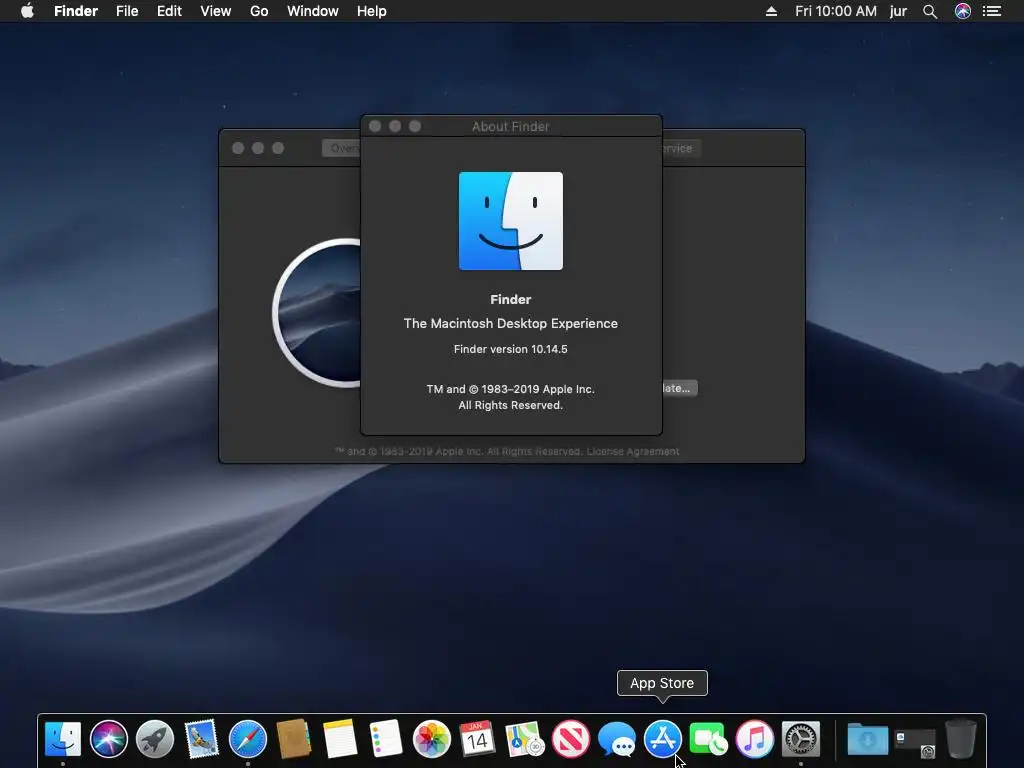The height and width of the screenshot is (768, 1024).
Task: Click The Macintosh Desktop Experience text
Action: pyautogui.click(x=511, y=323)
